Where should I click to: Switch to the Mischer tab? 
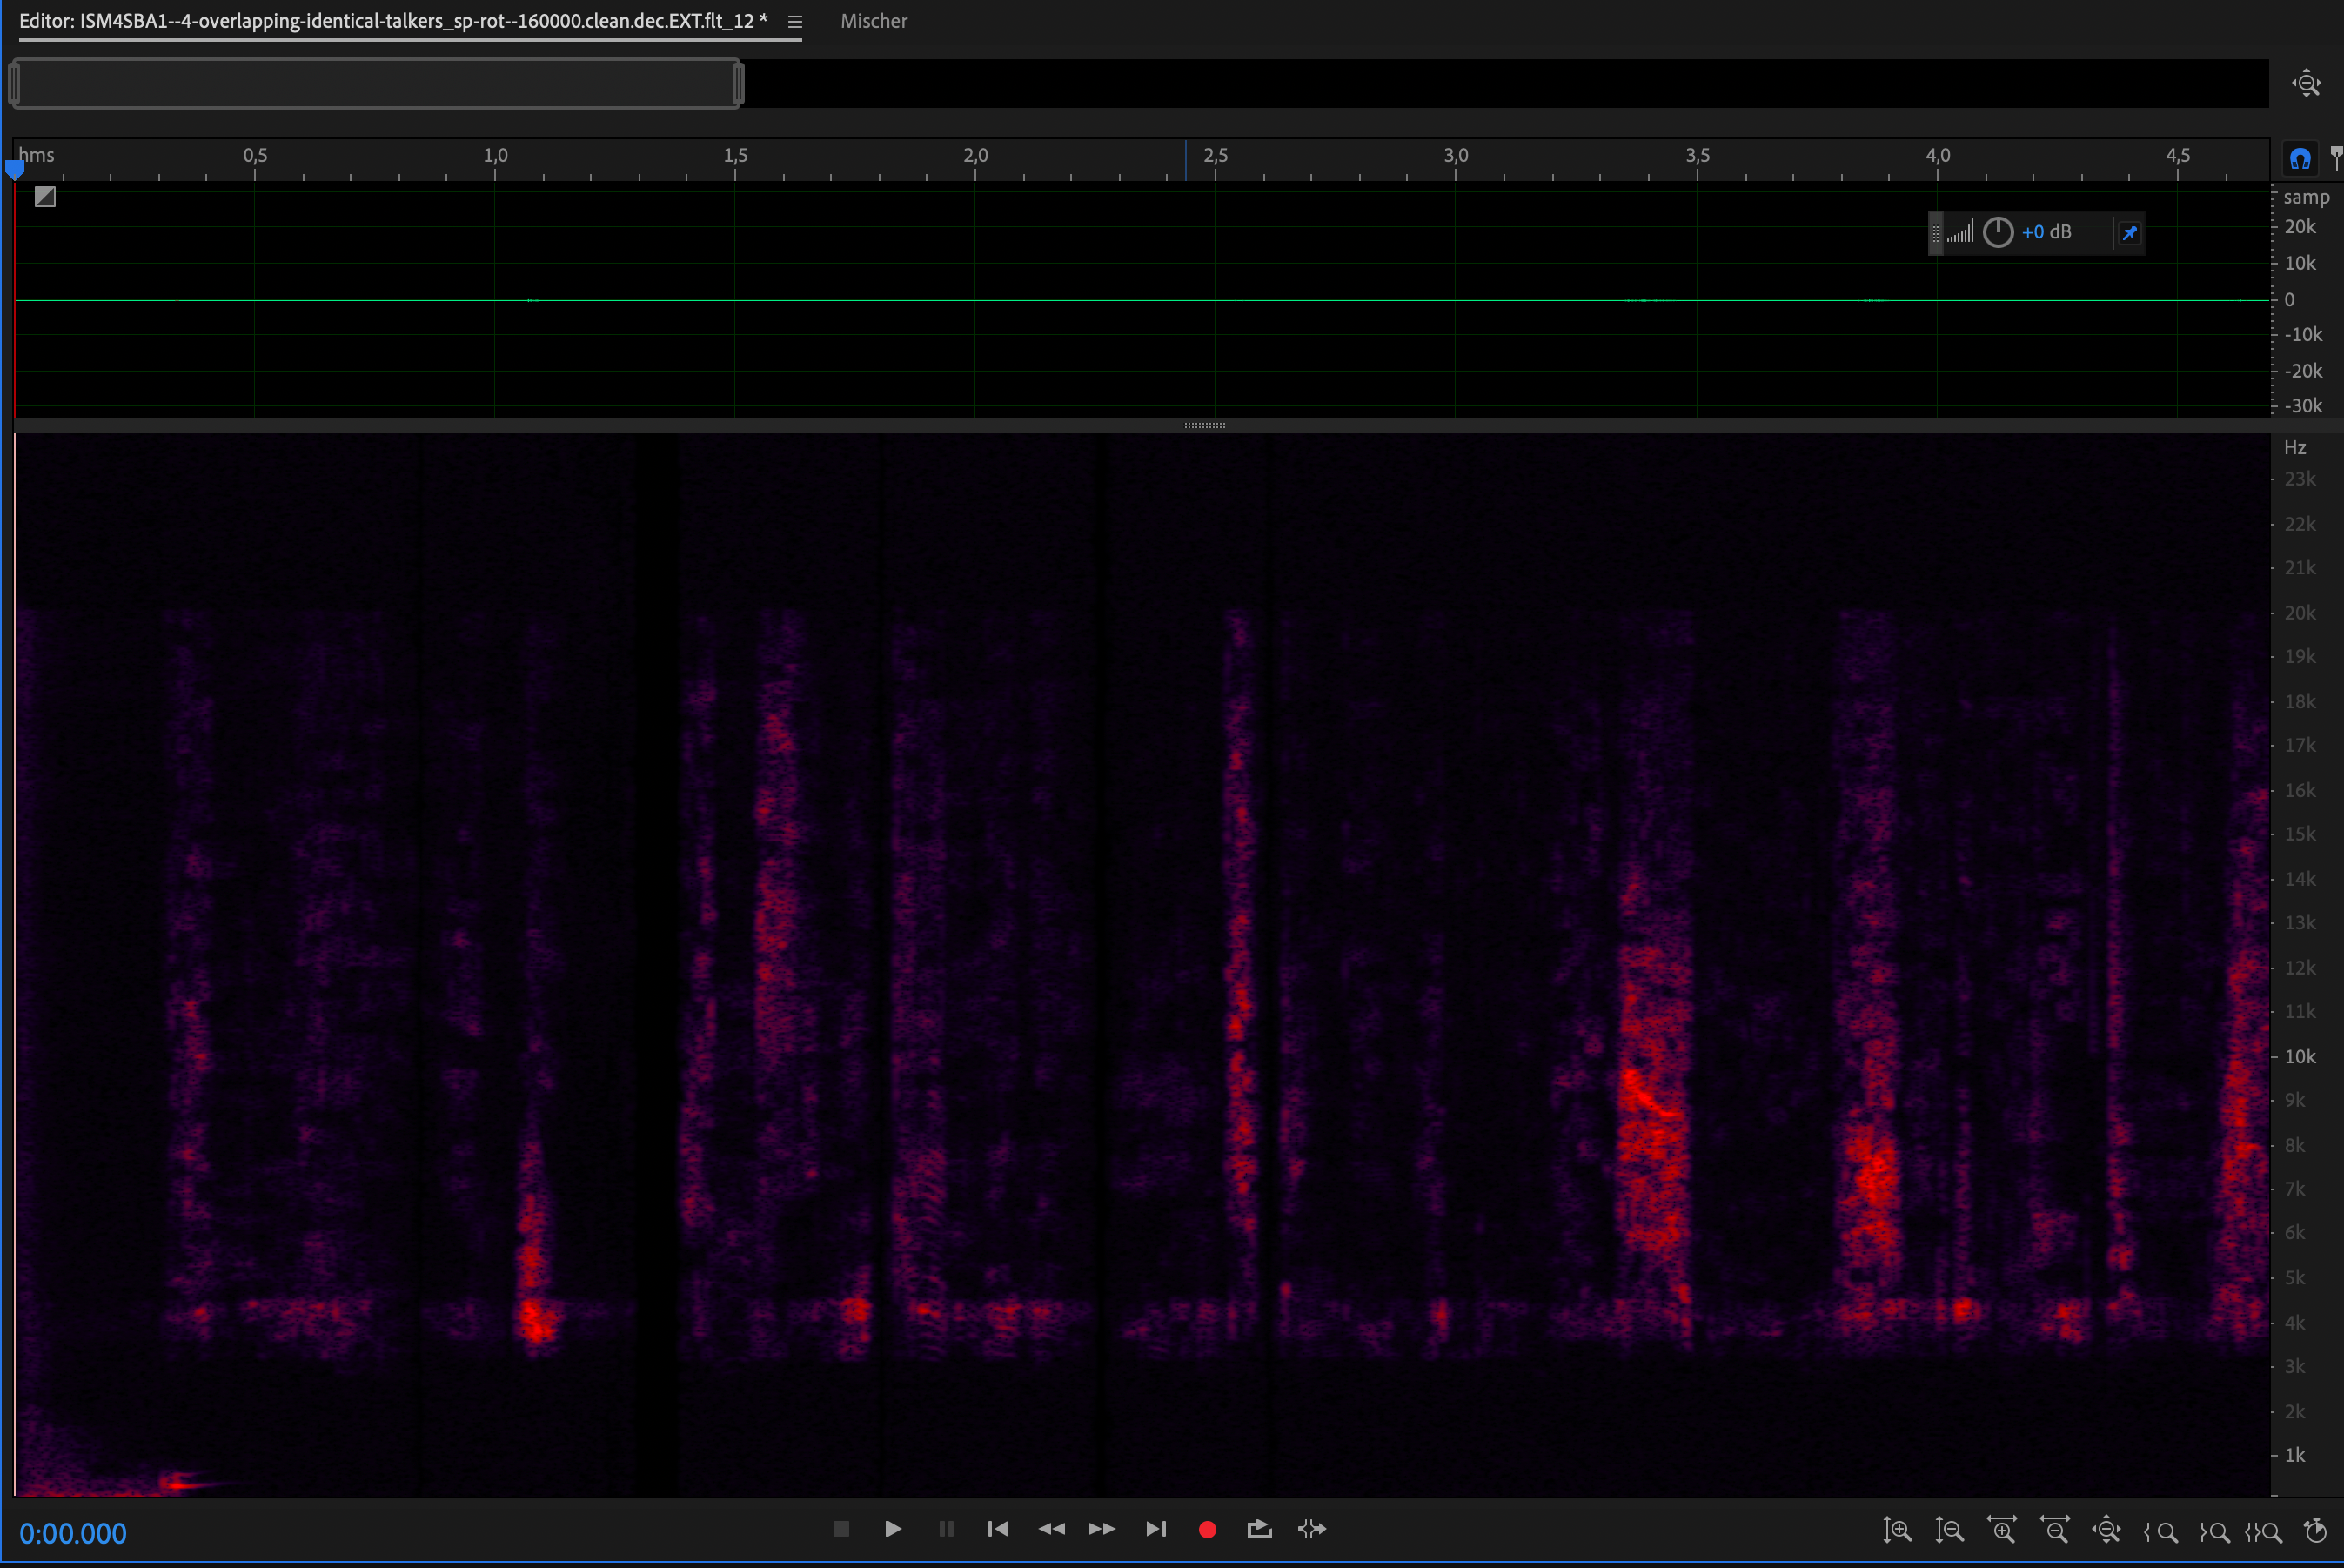click(x=873, y=21)
